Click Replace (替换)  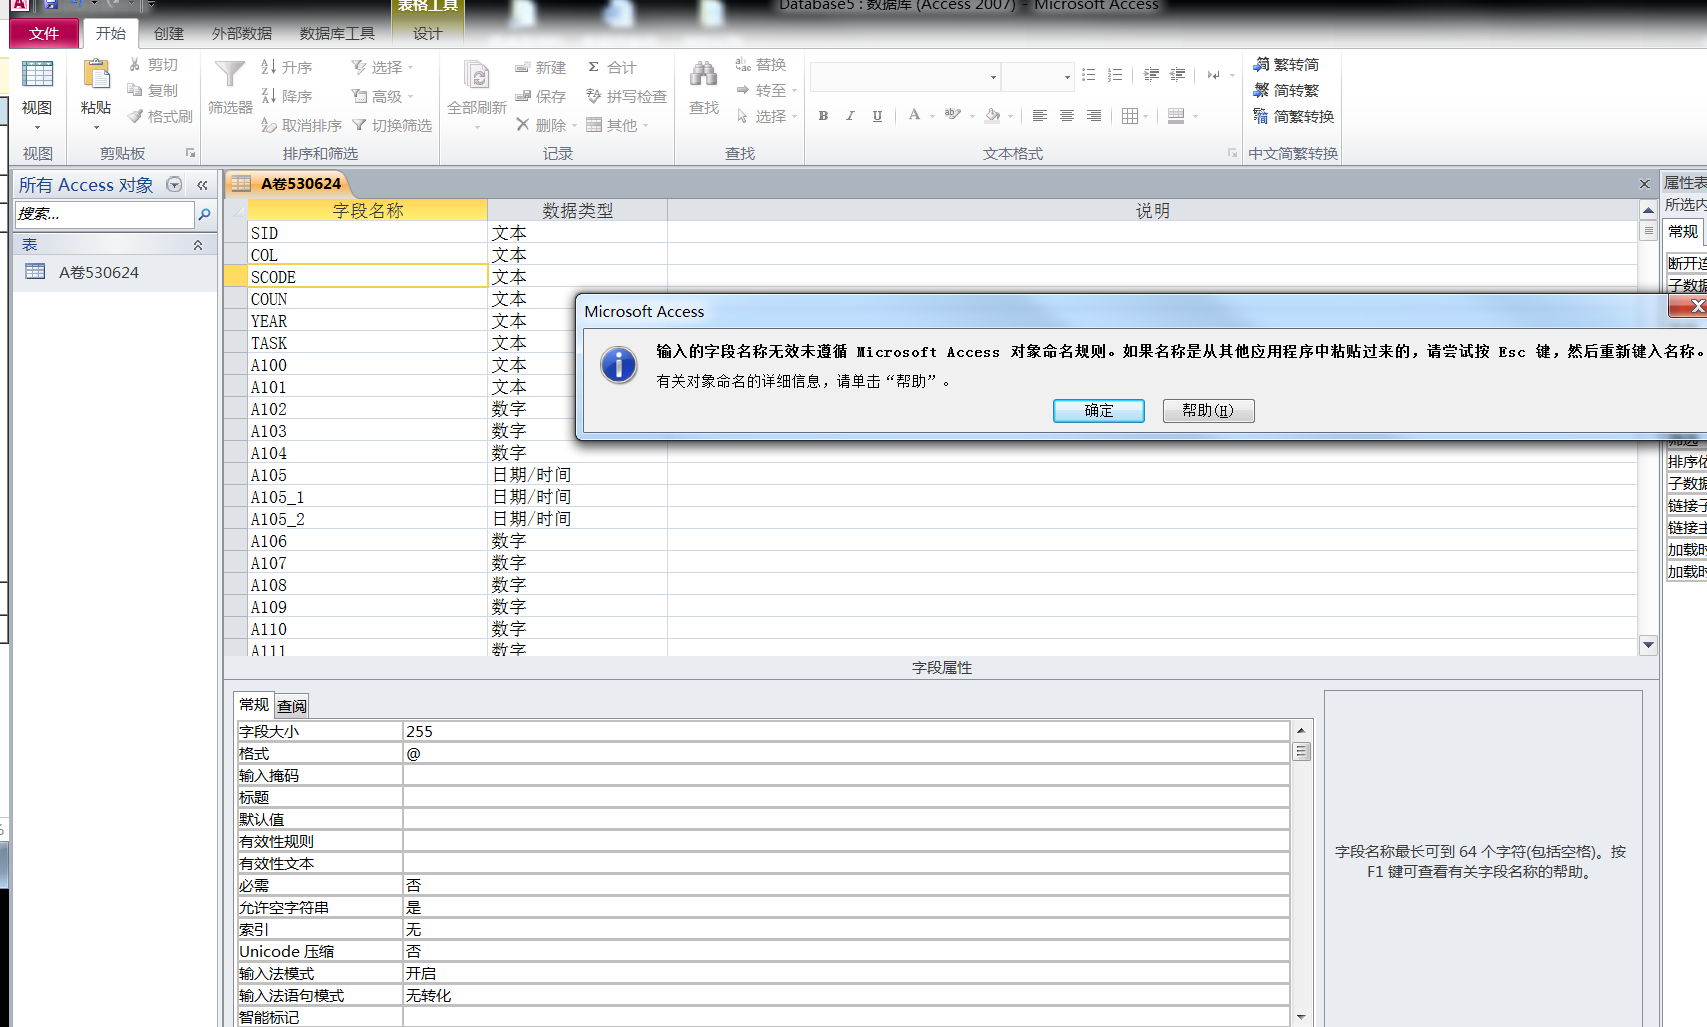[x=761, y=64]
